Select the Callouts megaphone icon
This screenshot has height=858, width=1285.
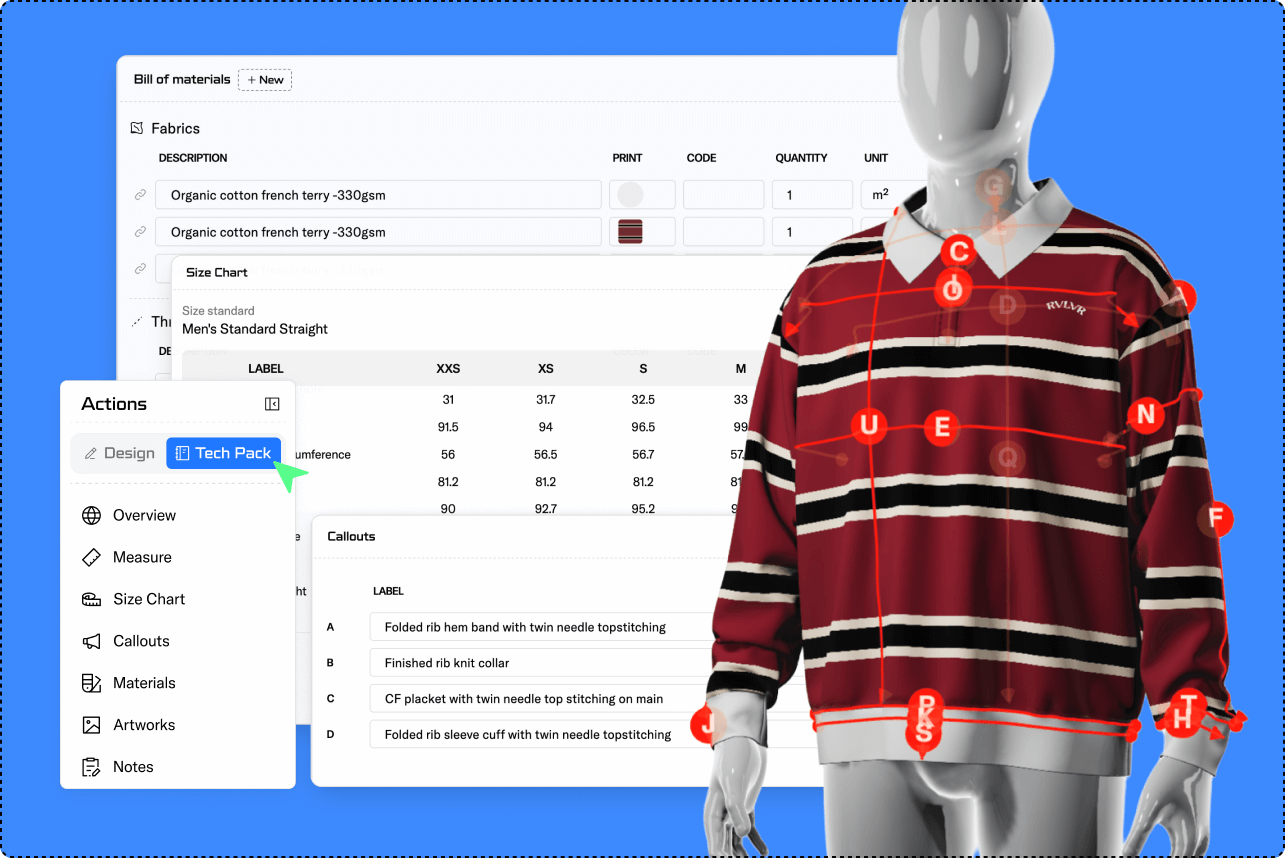tap(92, 641)
